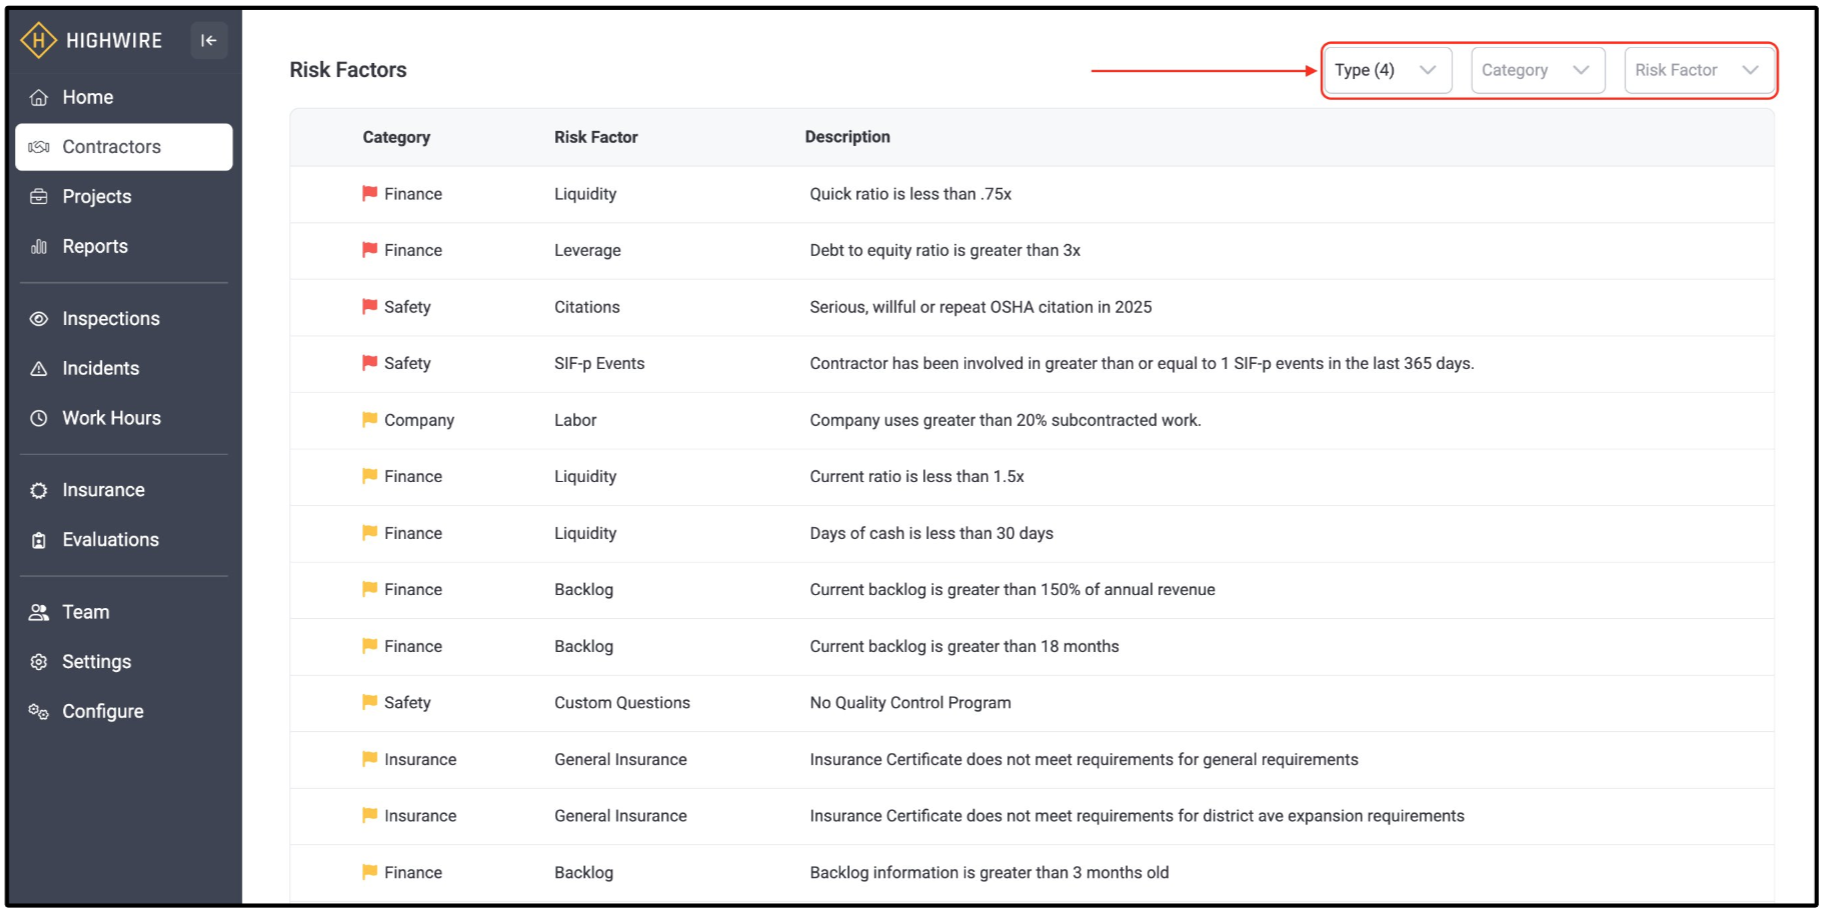Collapse the sidebar with the arrow button
The image size is (1828, 914).
click(x=209, y=40)
